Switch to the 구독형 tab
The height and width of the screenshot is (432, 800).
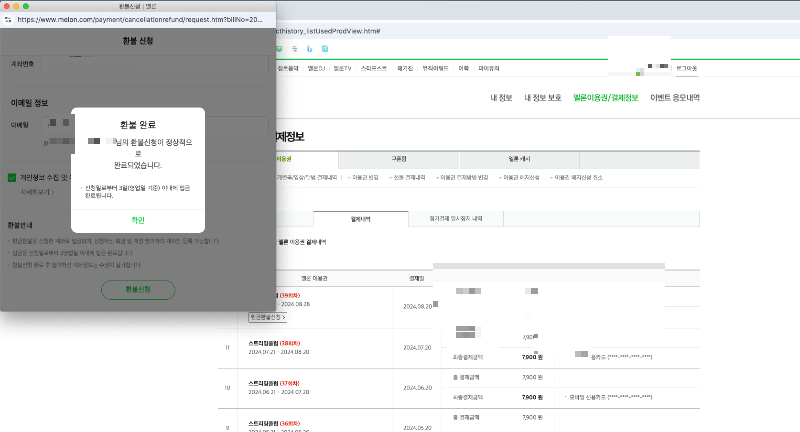point(399,159)
